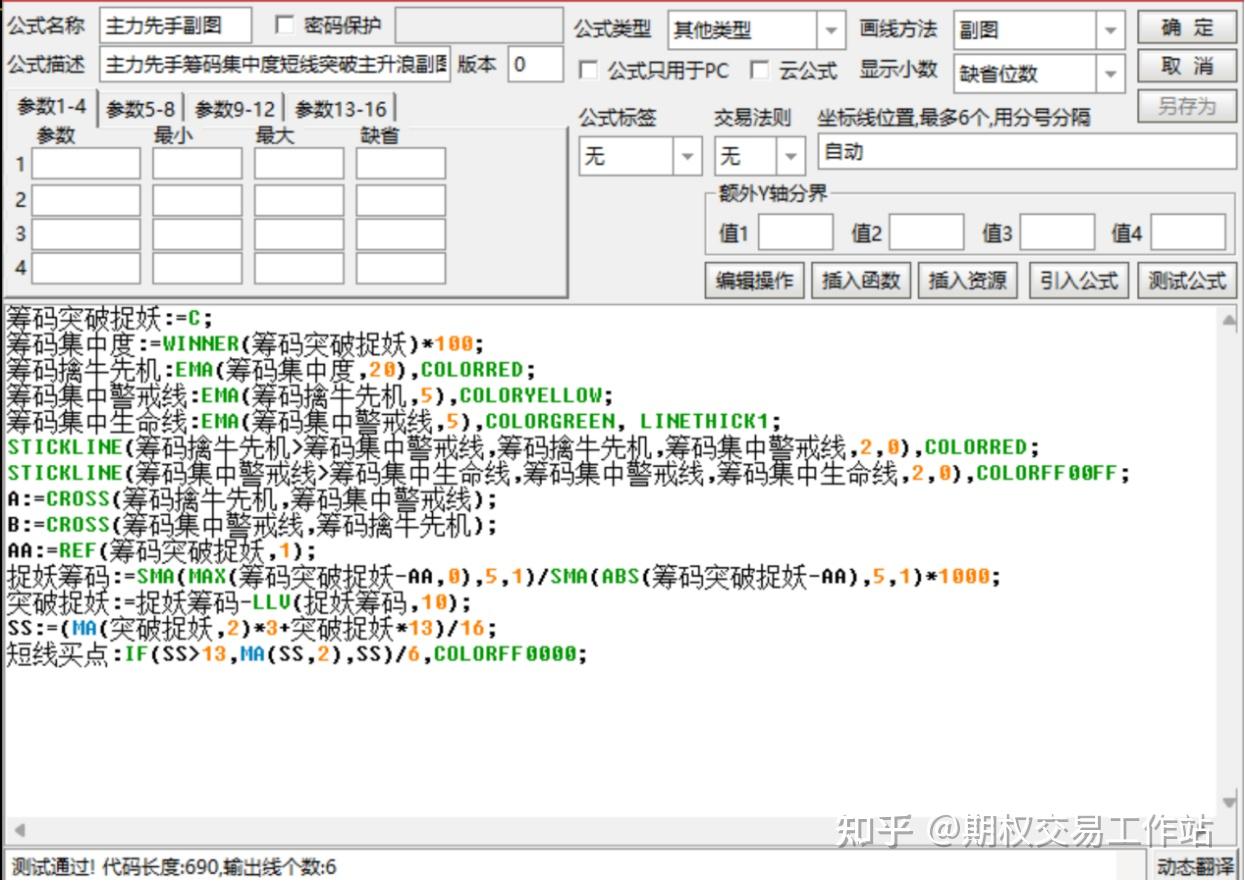Expand the 显示小数 dropdown
Viewport: 1245px width, 881px height.
click(1110, 74)
